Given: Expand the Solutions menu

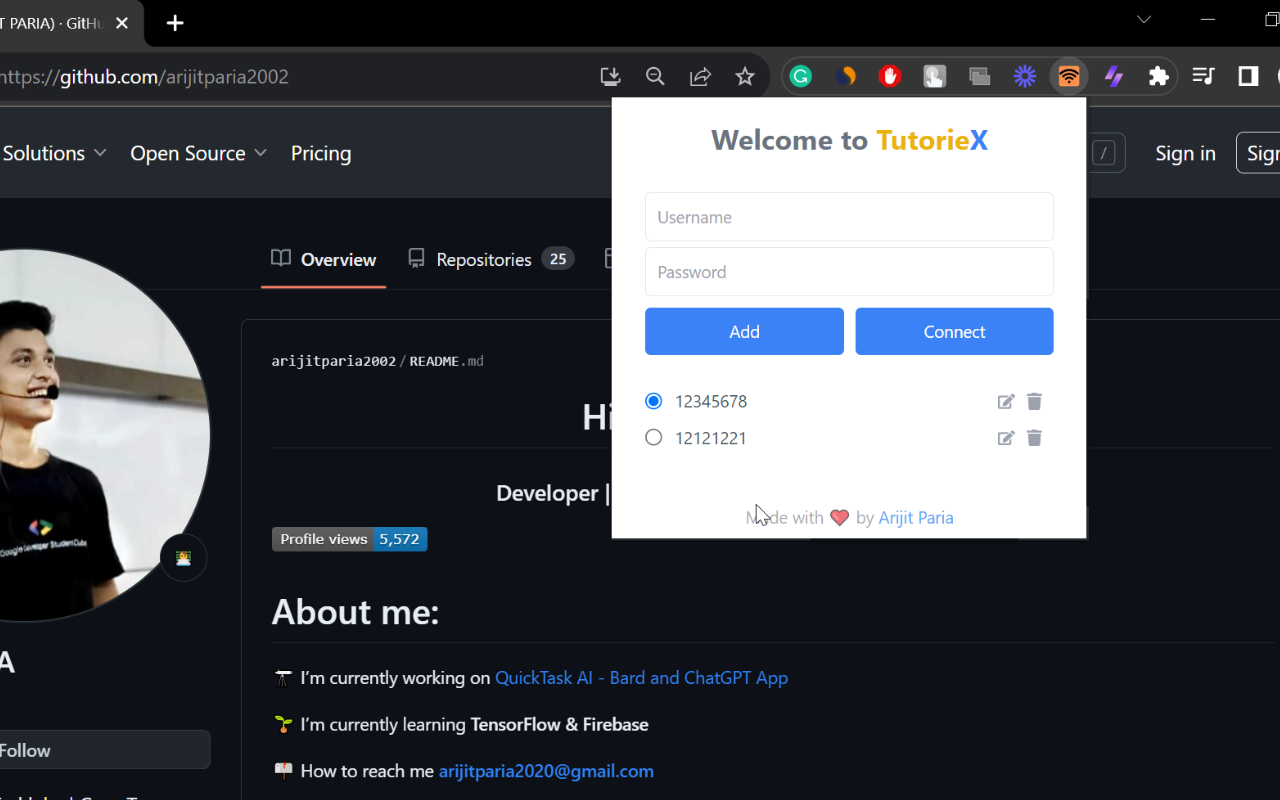Looking at the screenshot, I should tap(54, 153).
